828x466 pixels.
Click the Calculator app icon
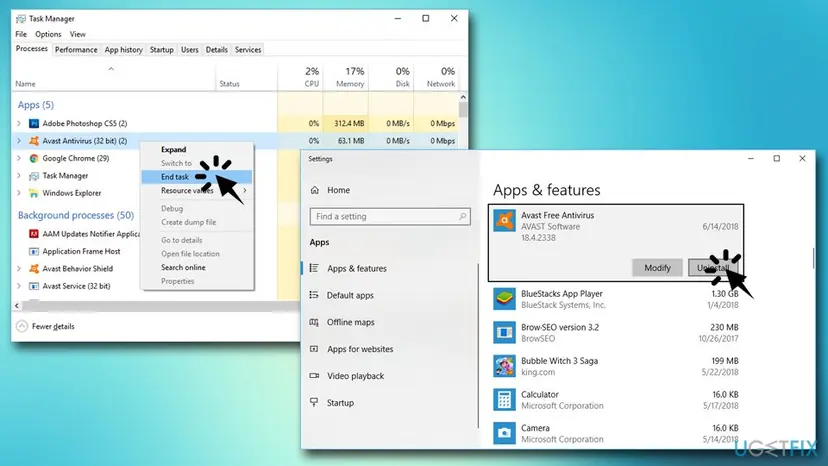pyautogui.click(x=504, y=399)
